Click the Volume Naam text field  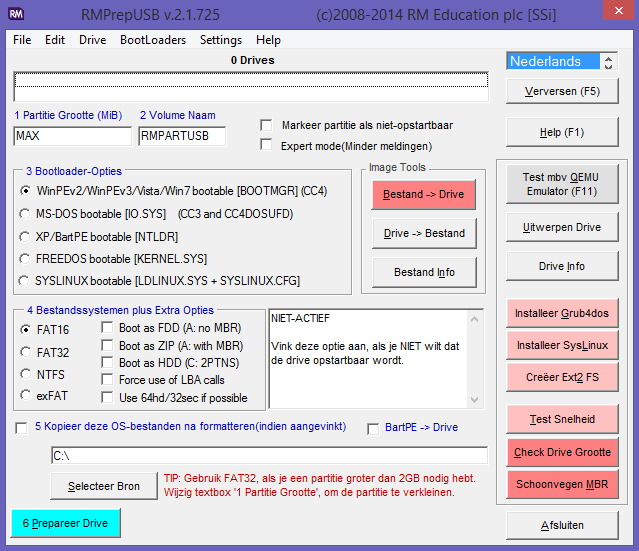182,136
